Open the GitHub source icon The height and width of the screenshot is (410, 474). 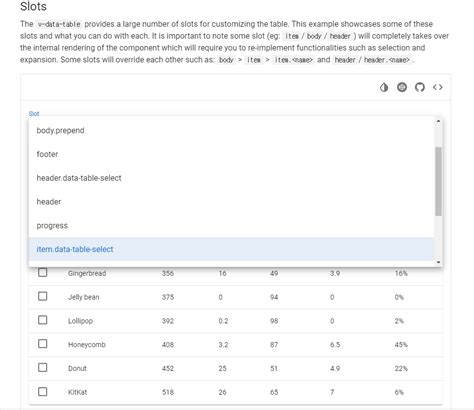click(x=420, y=87)
